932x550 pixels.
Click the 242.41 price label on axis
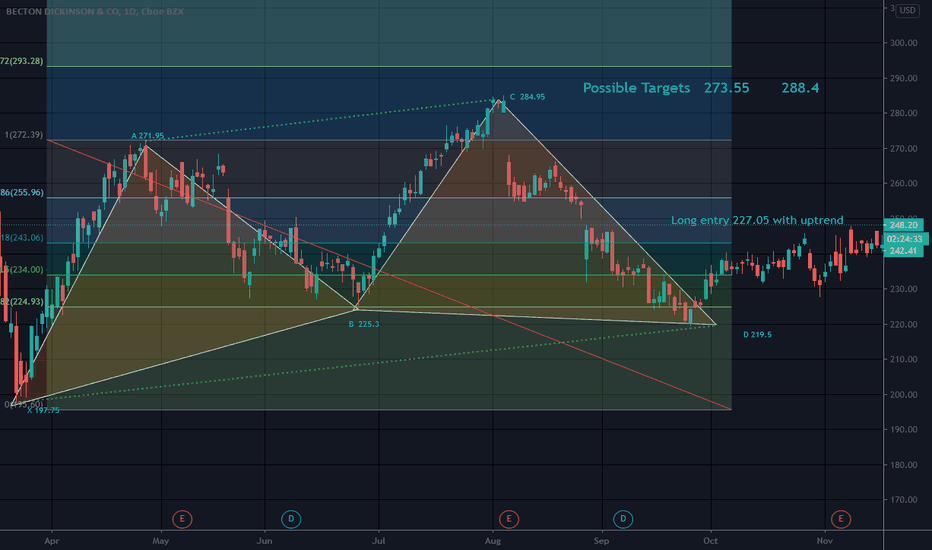click(903, 250)
